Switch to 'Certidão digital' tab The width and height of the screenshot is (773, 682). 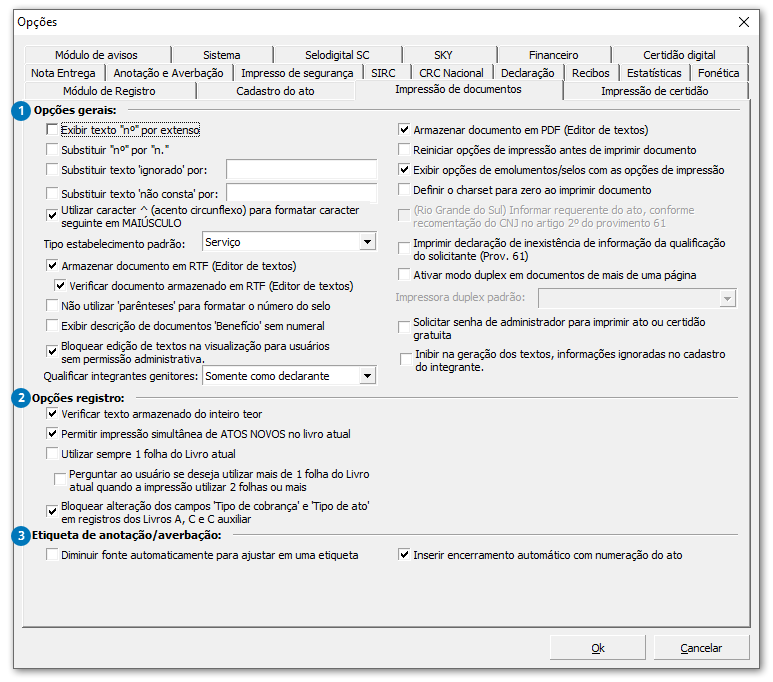pos(679,55)
